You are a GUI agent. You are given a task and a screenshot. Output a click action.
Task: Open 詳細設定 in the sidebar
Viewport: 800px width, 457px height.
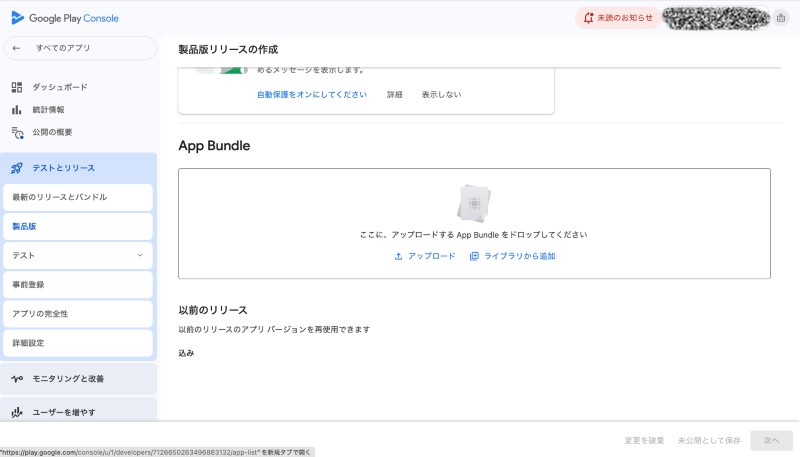pyautogui.click(x=78, y=343)
